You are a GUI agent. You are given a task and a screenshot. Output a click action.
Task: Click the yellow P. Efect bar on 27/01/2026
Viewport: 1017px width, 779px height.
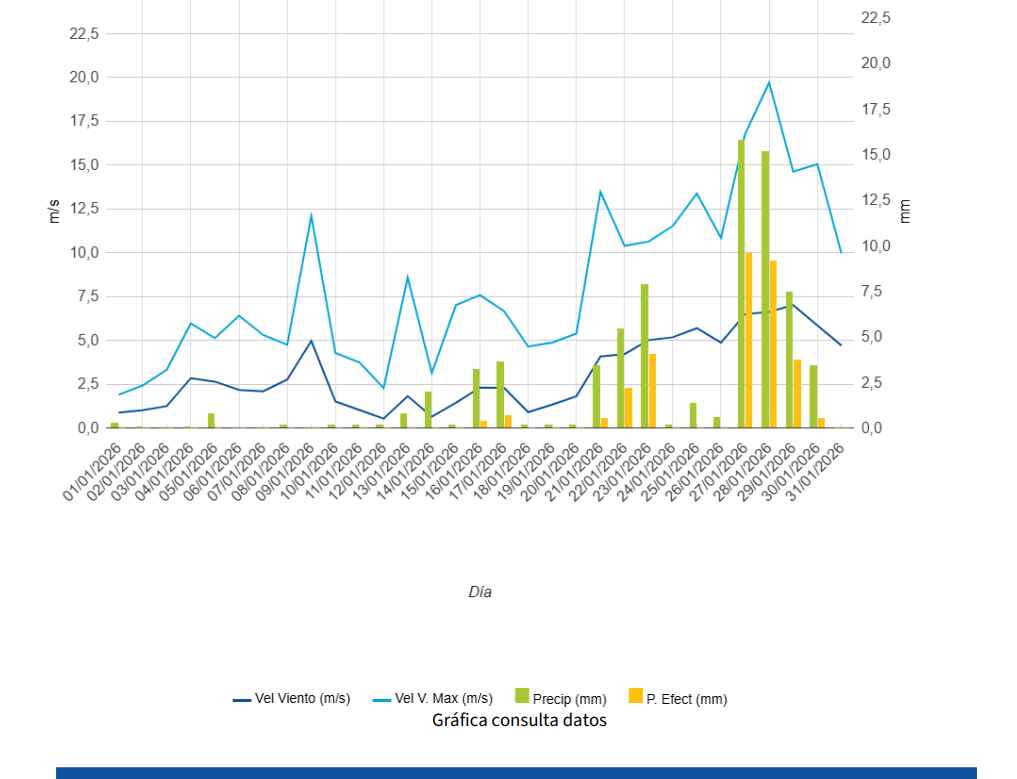tap(749, 340)
